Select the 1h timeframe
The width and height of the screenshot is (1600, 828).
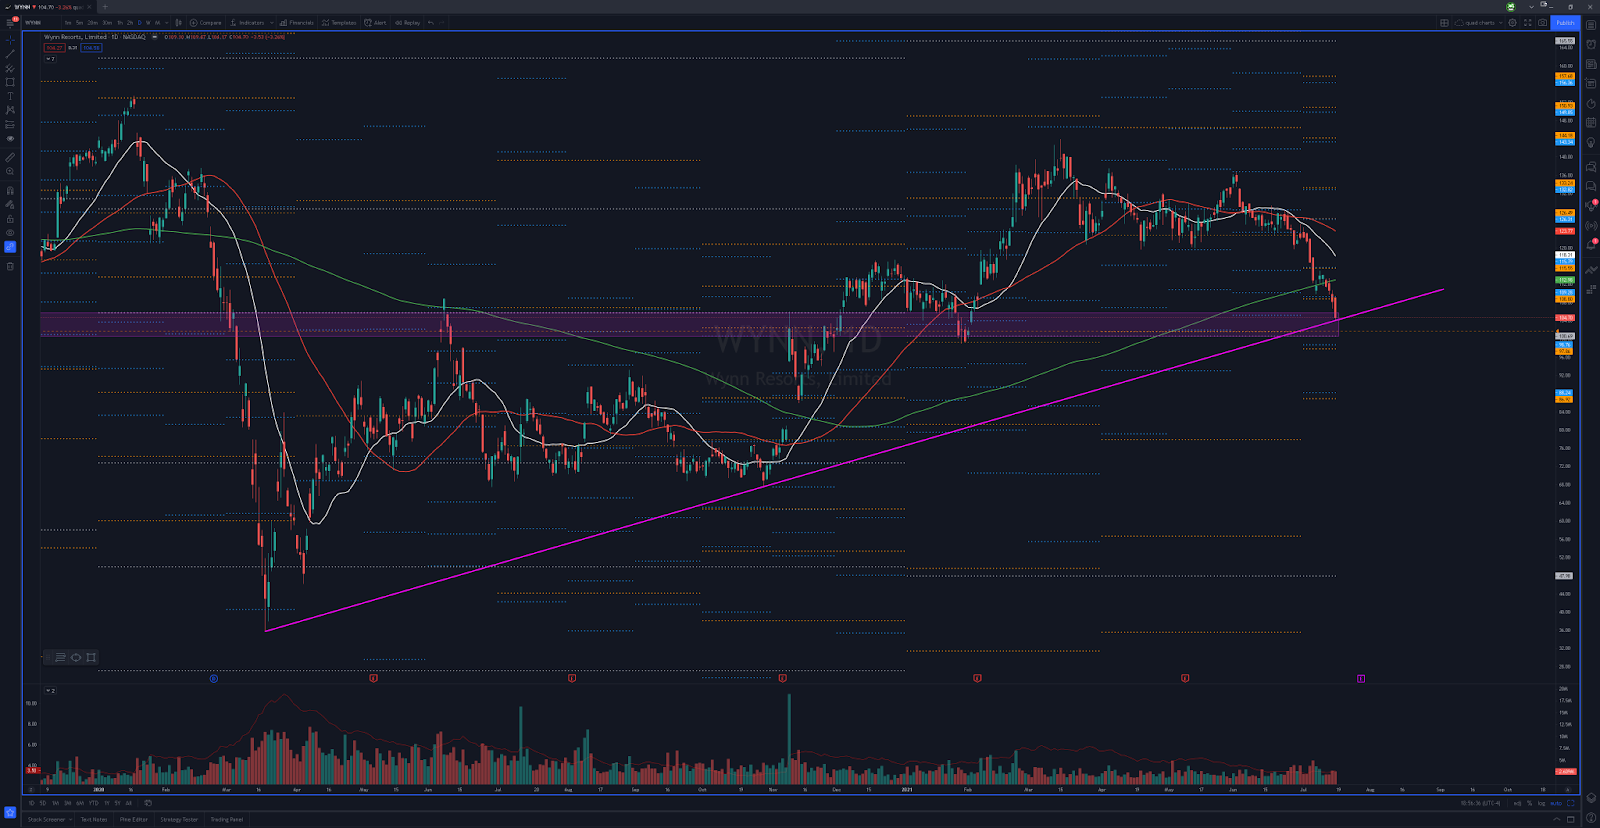120,23
